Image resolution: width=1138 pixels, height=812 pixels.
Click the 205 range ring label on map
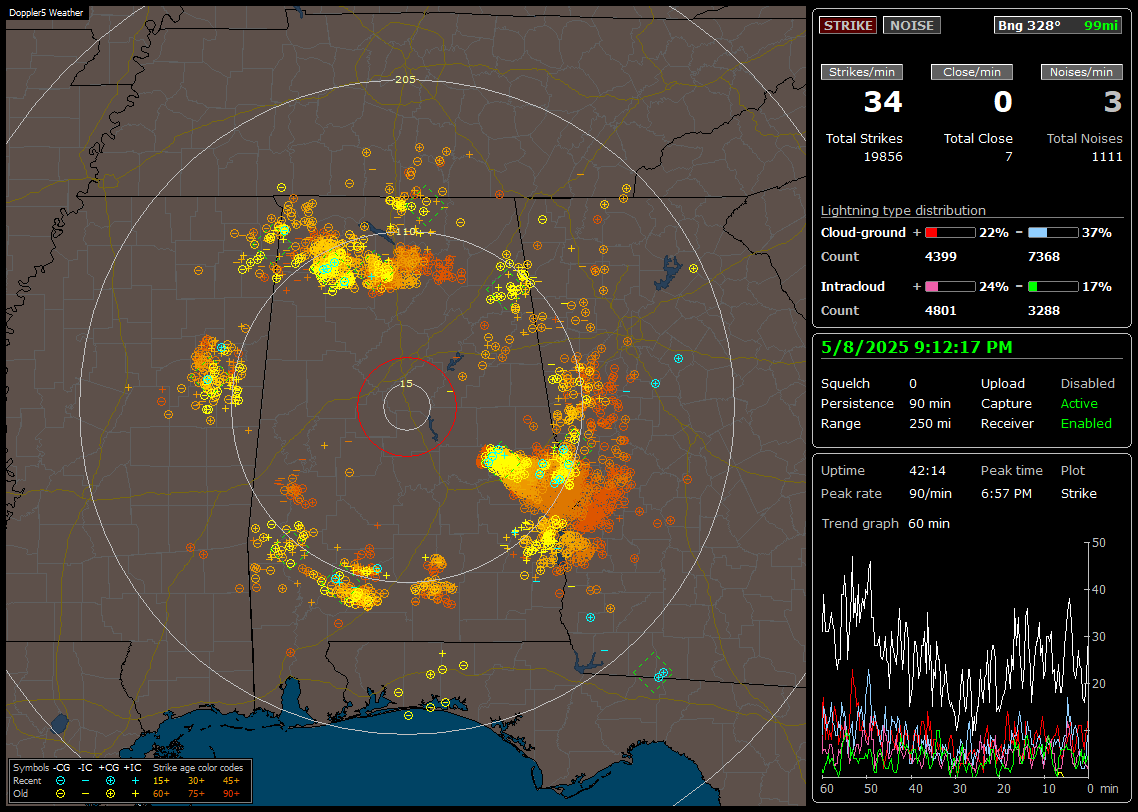(x=405, y=80)
